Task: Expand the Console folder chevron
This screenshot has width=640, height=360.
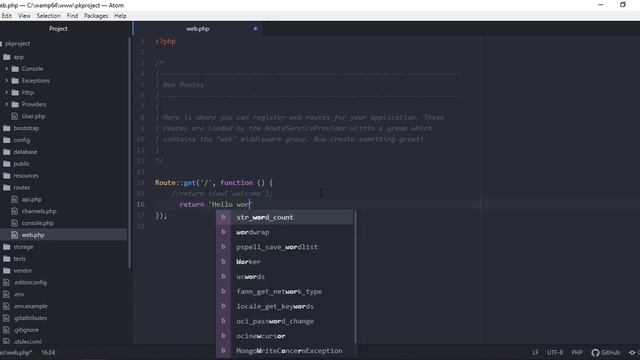Action: point(6,69)
